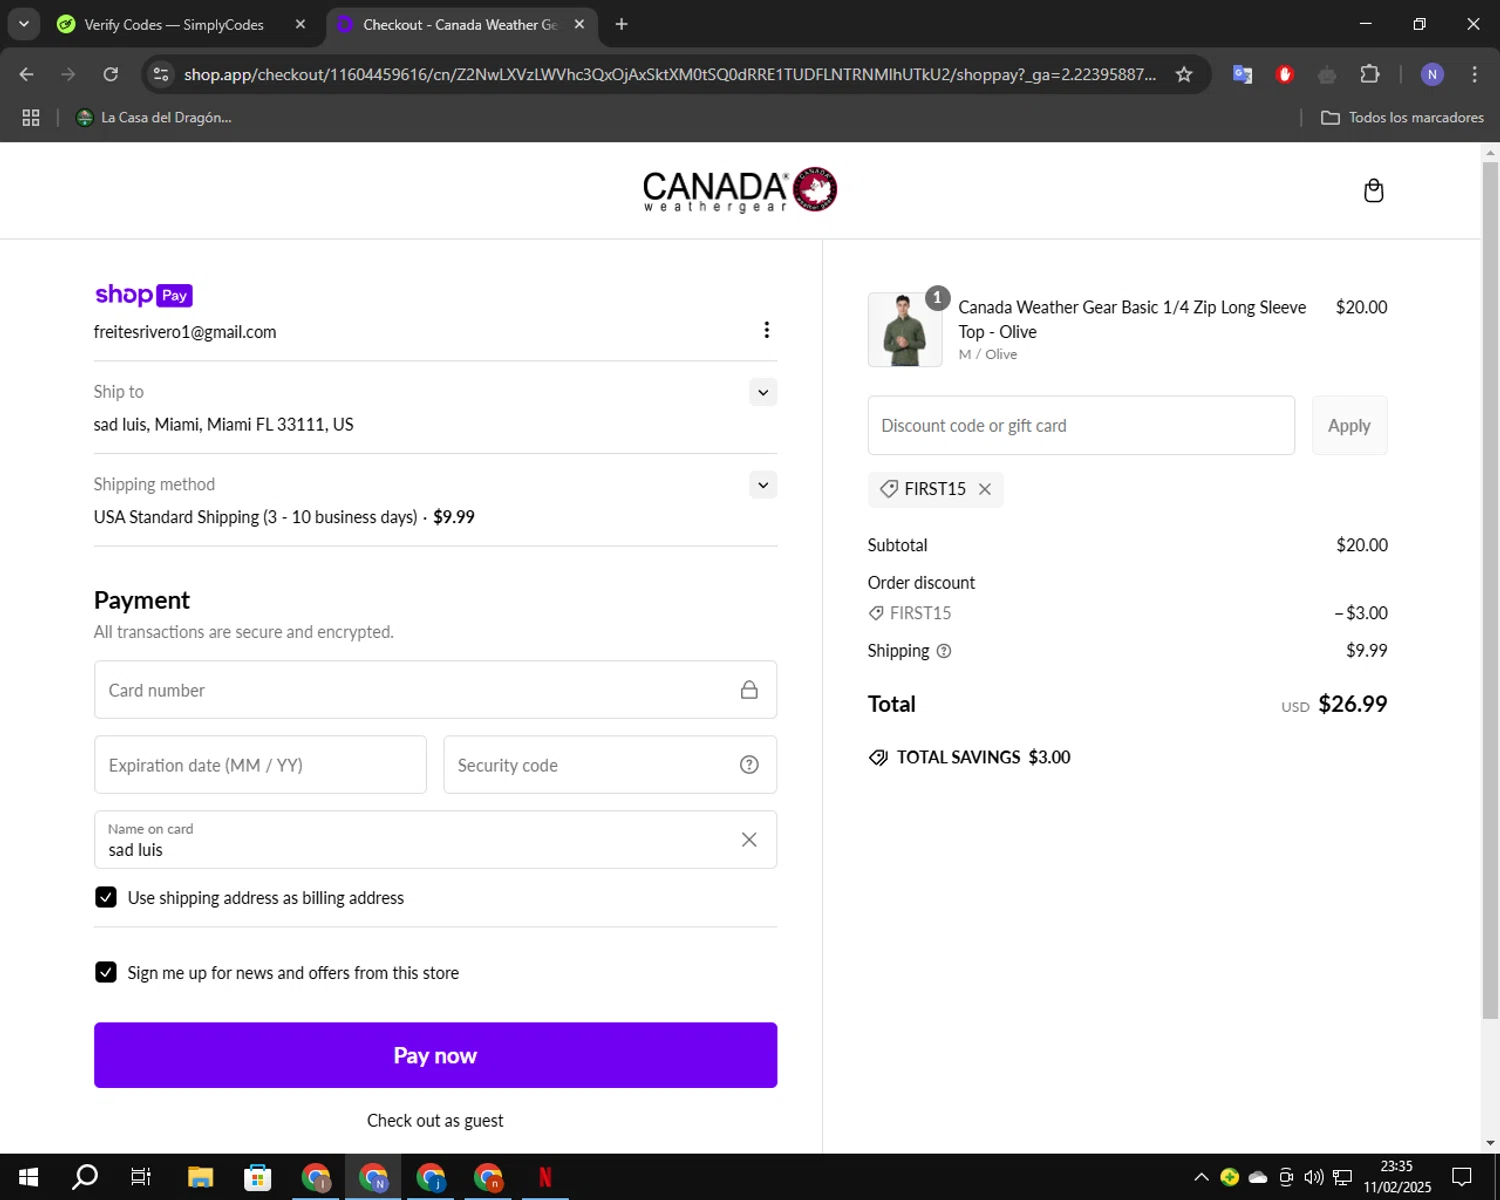Click the Security code field
This screenshot has width=1500, height=1200.
click(x=610, y=765)
